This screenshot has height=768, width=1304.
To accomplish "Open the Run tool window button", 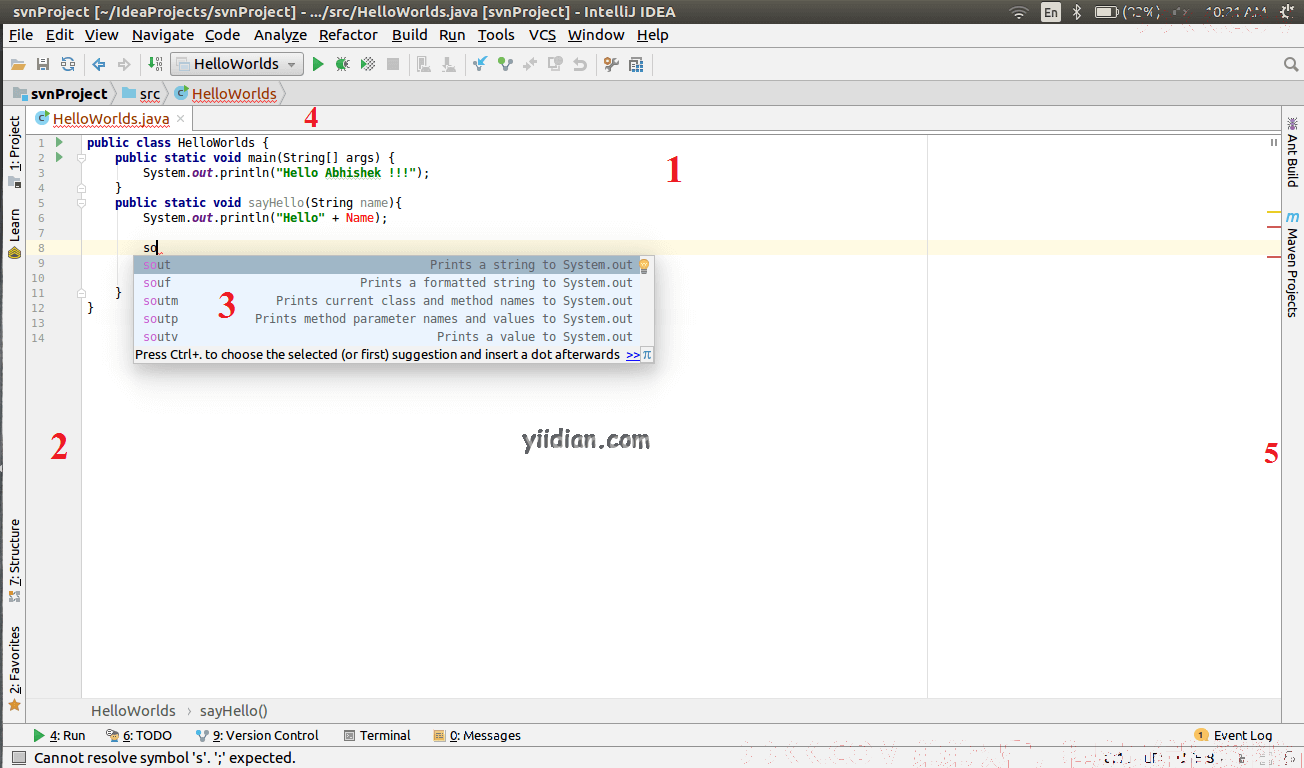I will [60, 735].
